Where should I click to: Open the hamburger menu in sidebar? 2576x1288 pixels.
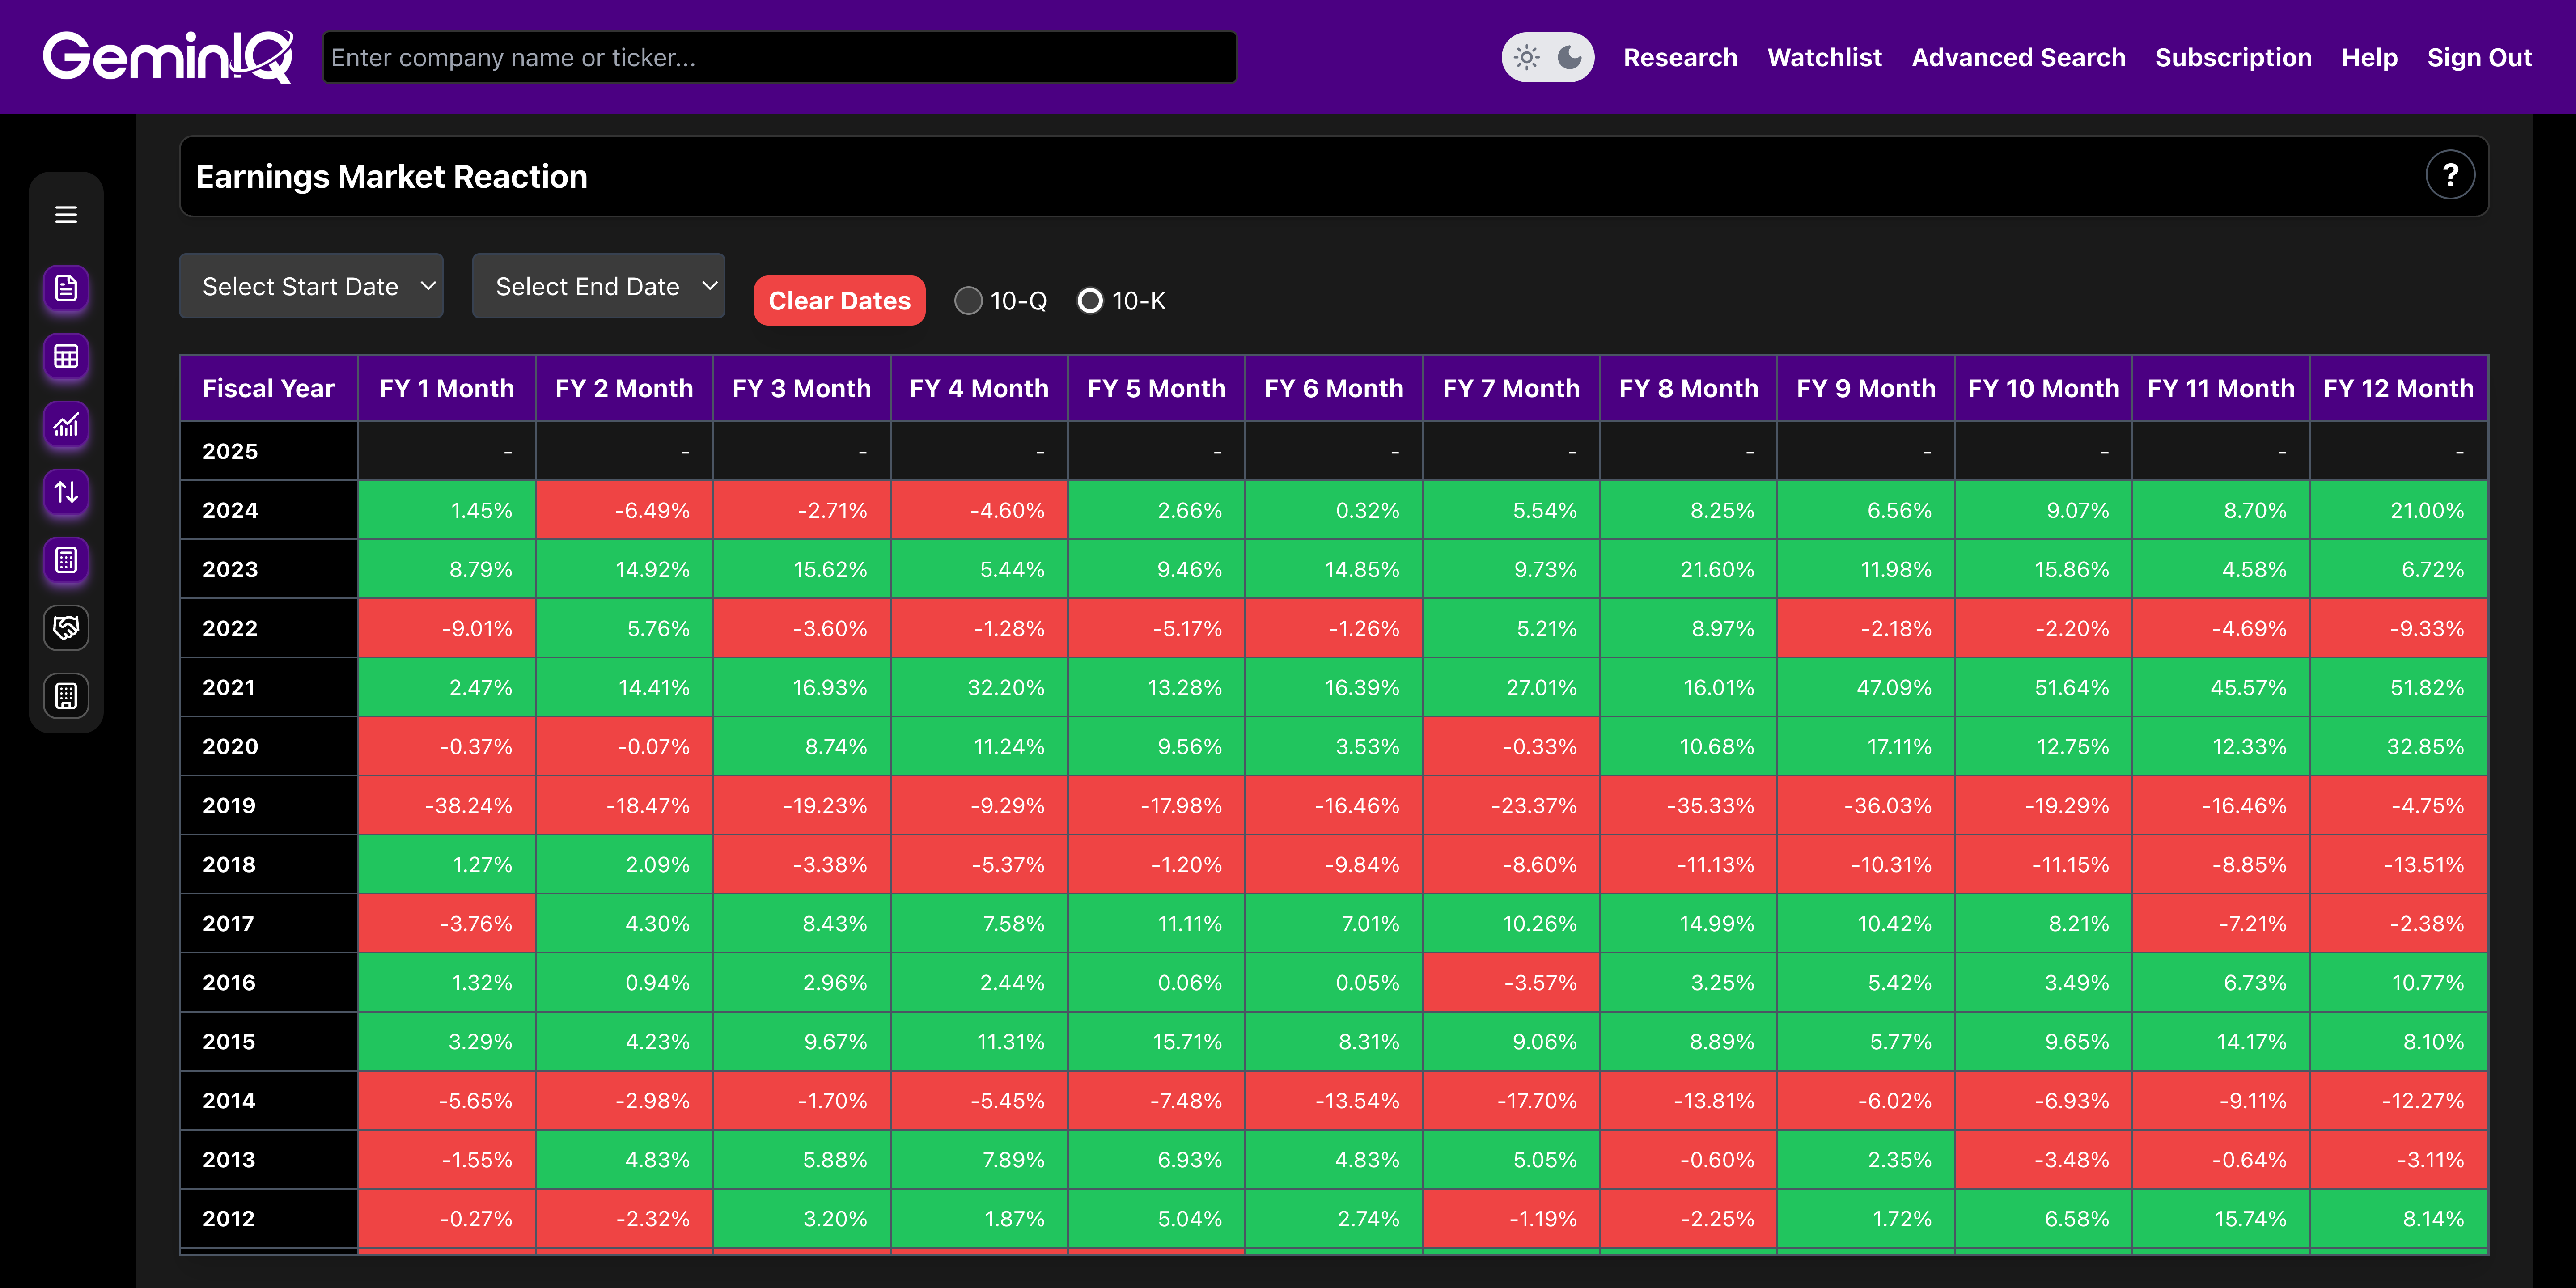(66, 215)
